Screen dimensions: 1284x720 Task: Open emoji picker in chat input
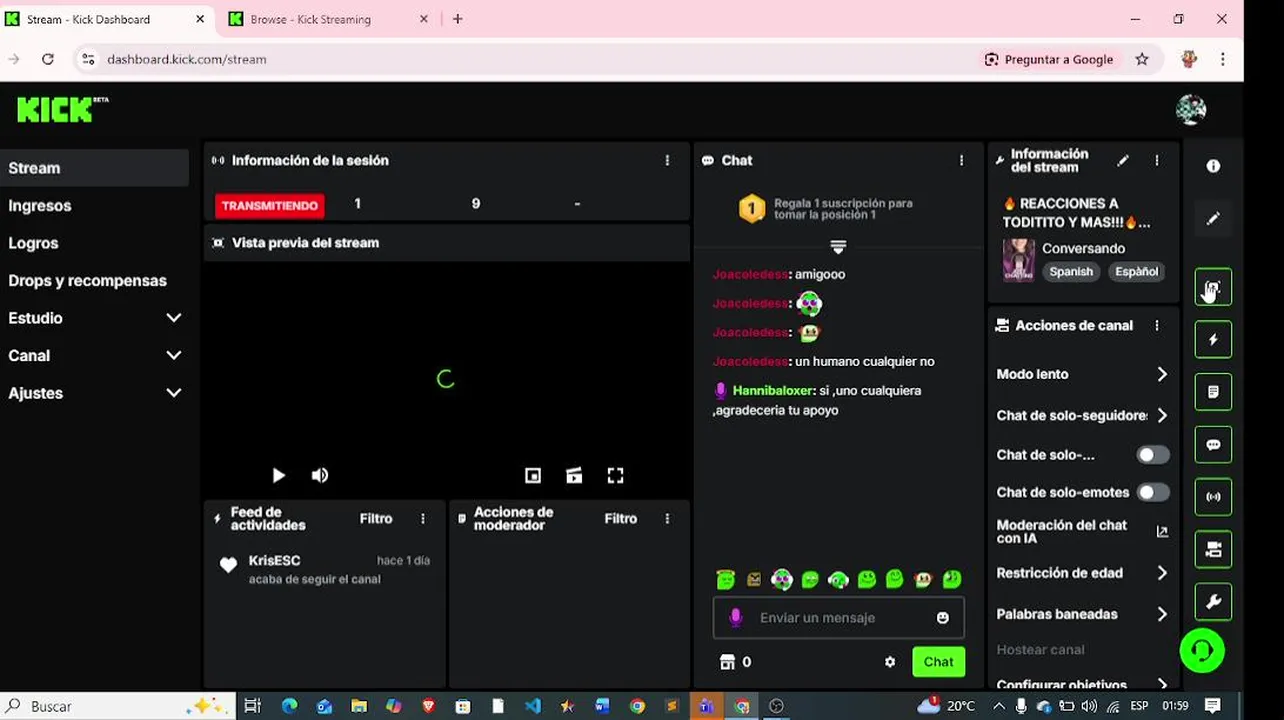coord(942,618)
